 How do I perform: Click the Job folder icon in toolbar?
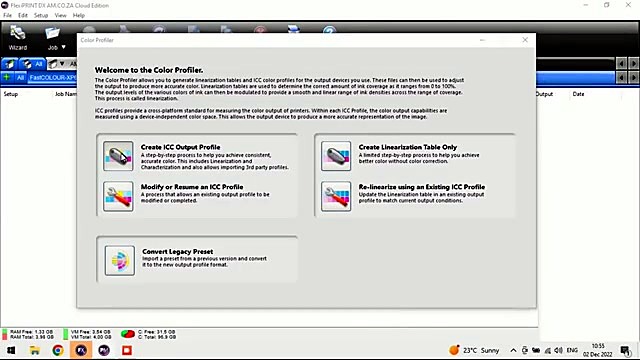point(52,34)
